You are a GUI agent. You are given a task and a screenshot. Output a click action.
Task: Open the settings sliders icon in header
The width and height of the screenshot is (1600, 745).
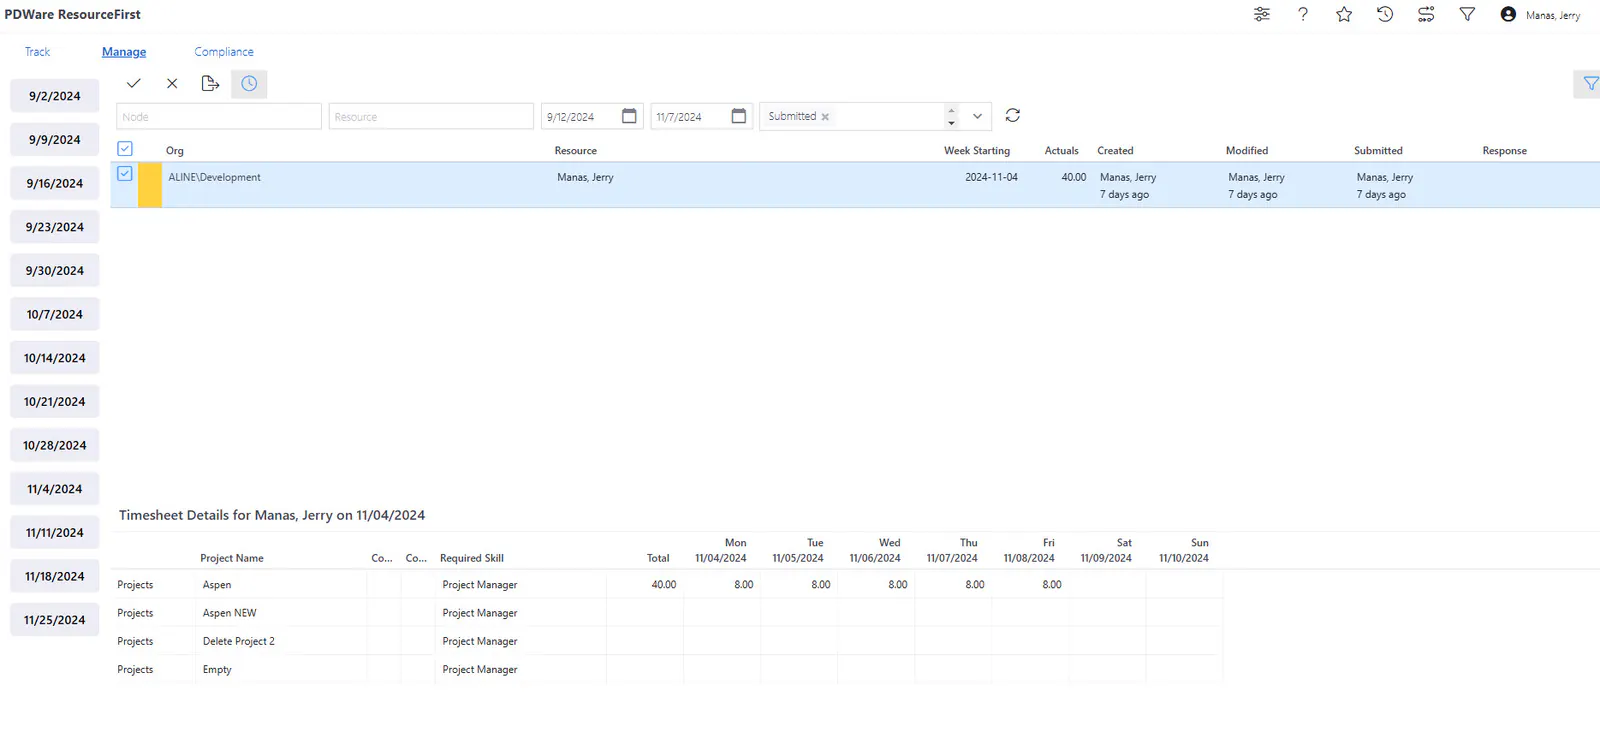(x=1262, y=14)
